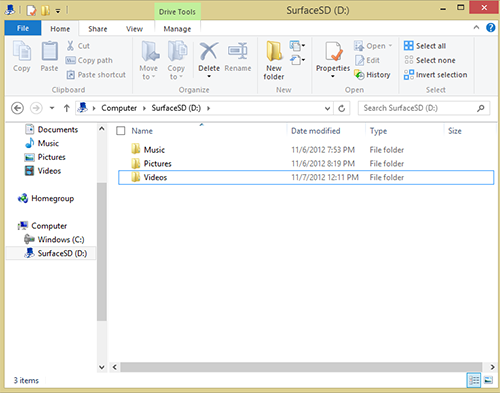
Task: Customize Quick Access Toolbar dropdown
Action: (x=58, y=11)
